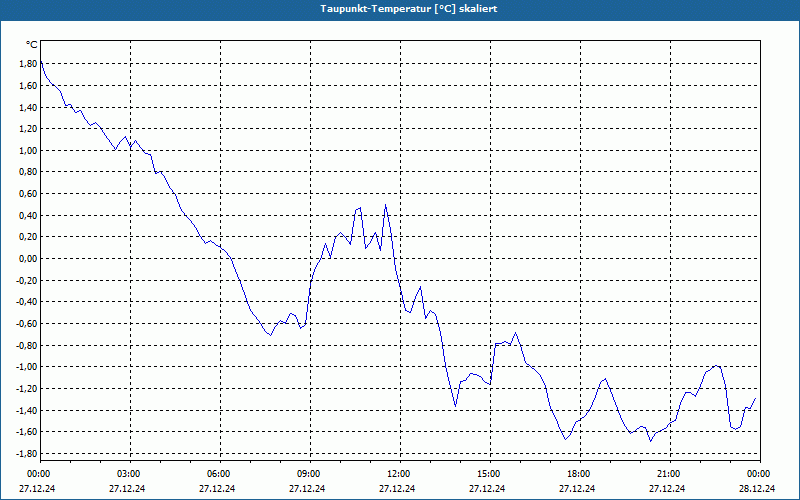The height and width of the screenshot is (500, 800).
Task: Select the y-axis label '1,60'
Action: 29,86
